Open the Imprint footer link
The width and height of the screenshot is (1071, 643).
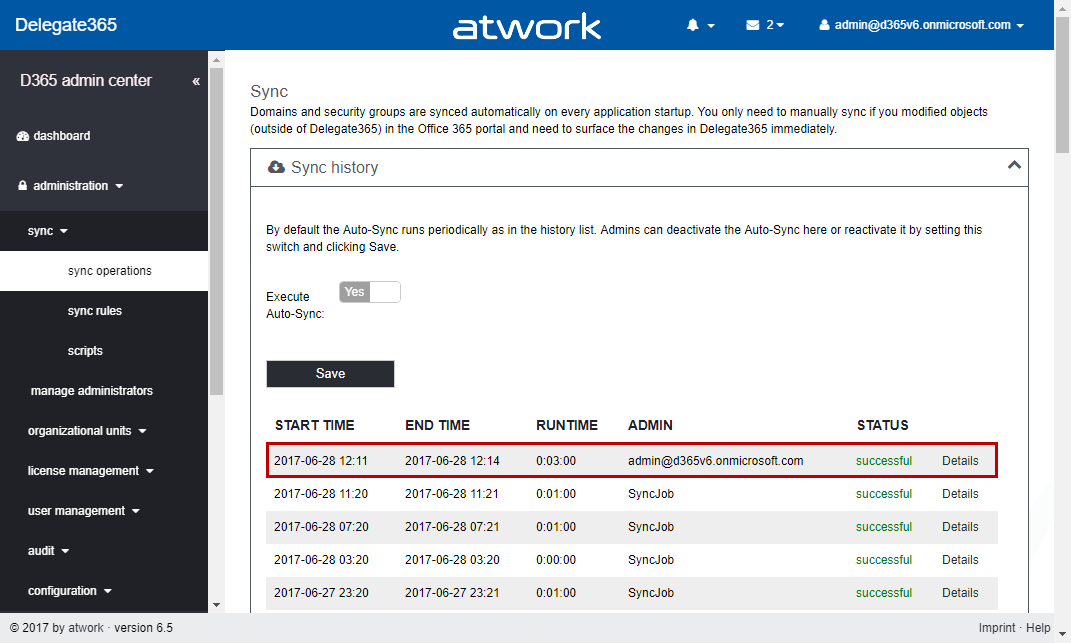tap(997, 627)
